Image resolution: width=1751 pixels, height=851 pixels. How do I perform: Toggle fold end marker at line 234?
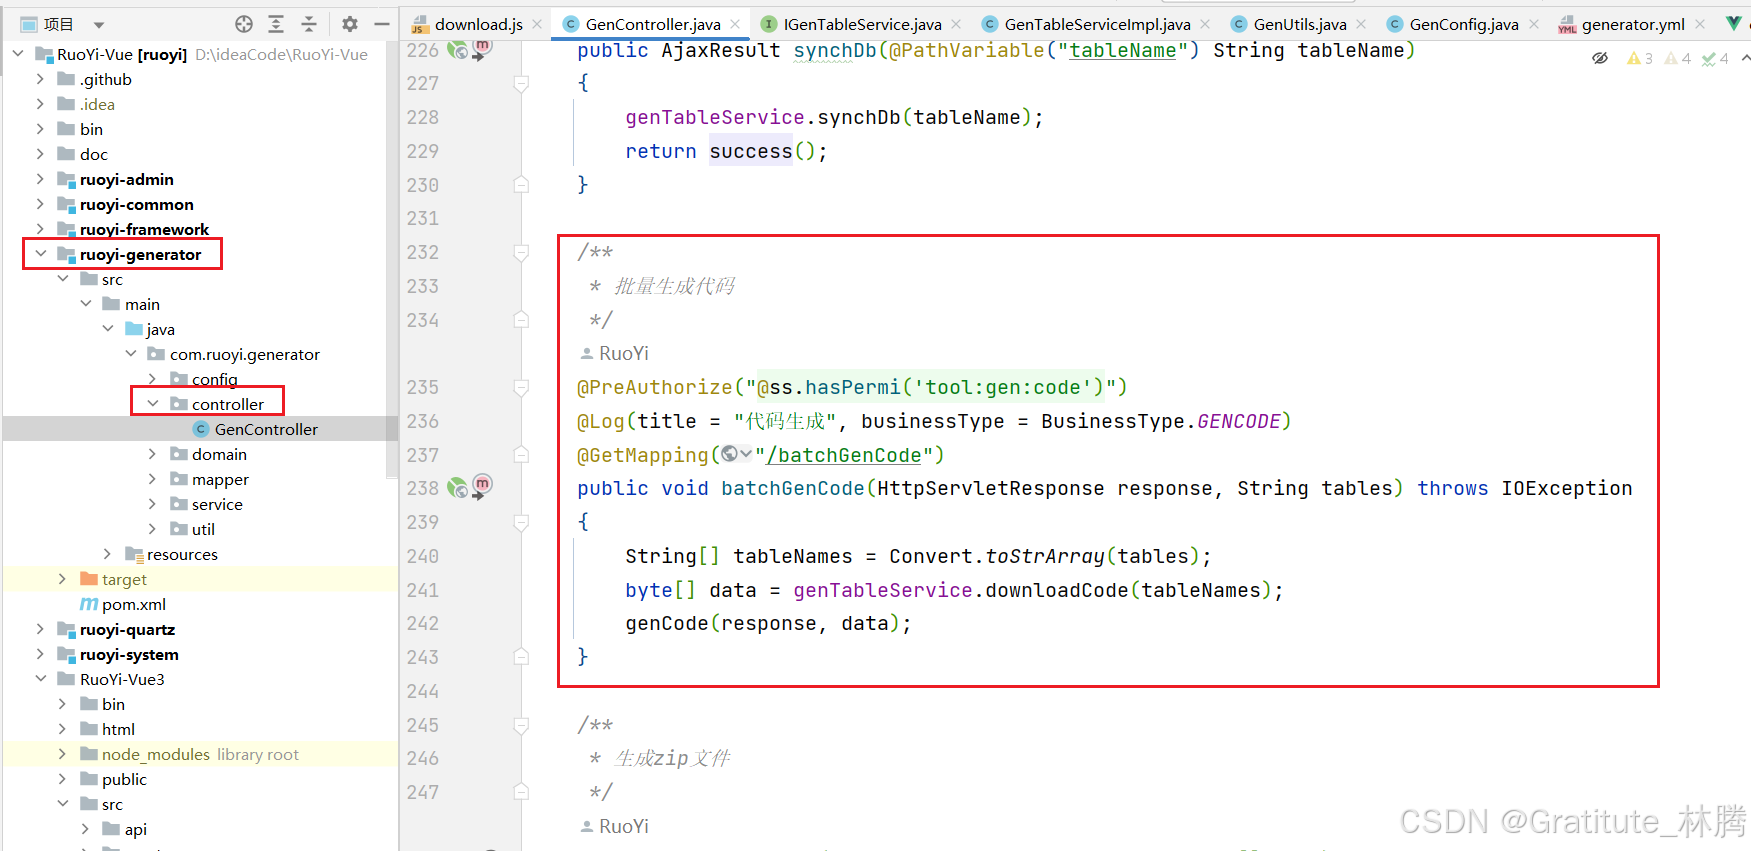pyautogui.click(x=521, y=320)
